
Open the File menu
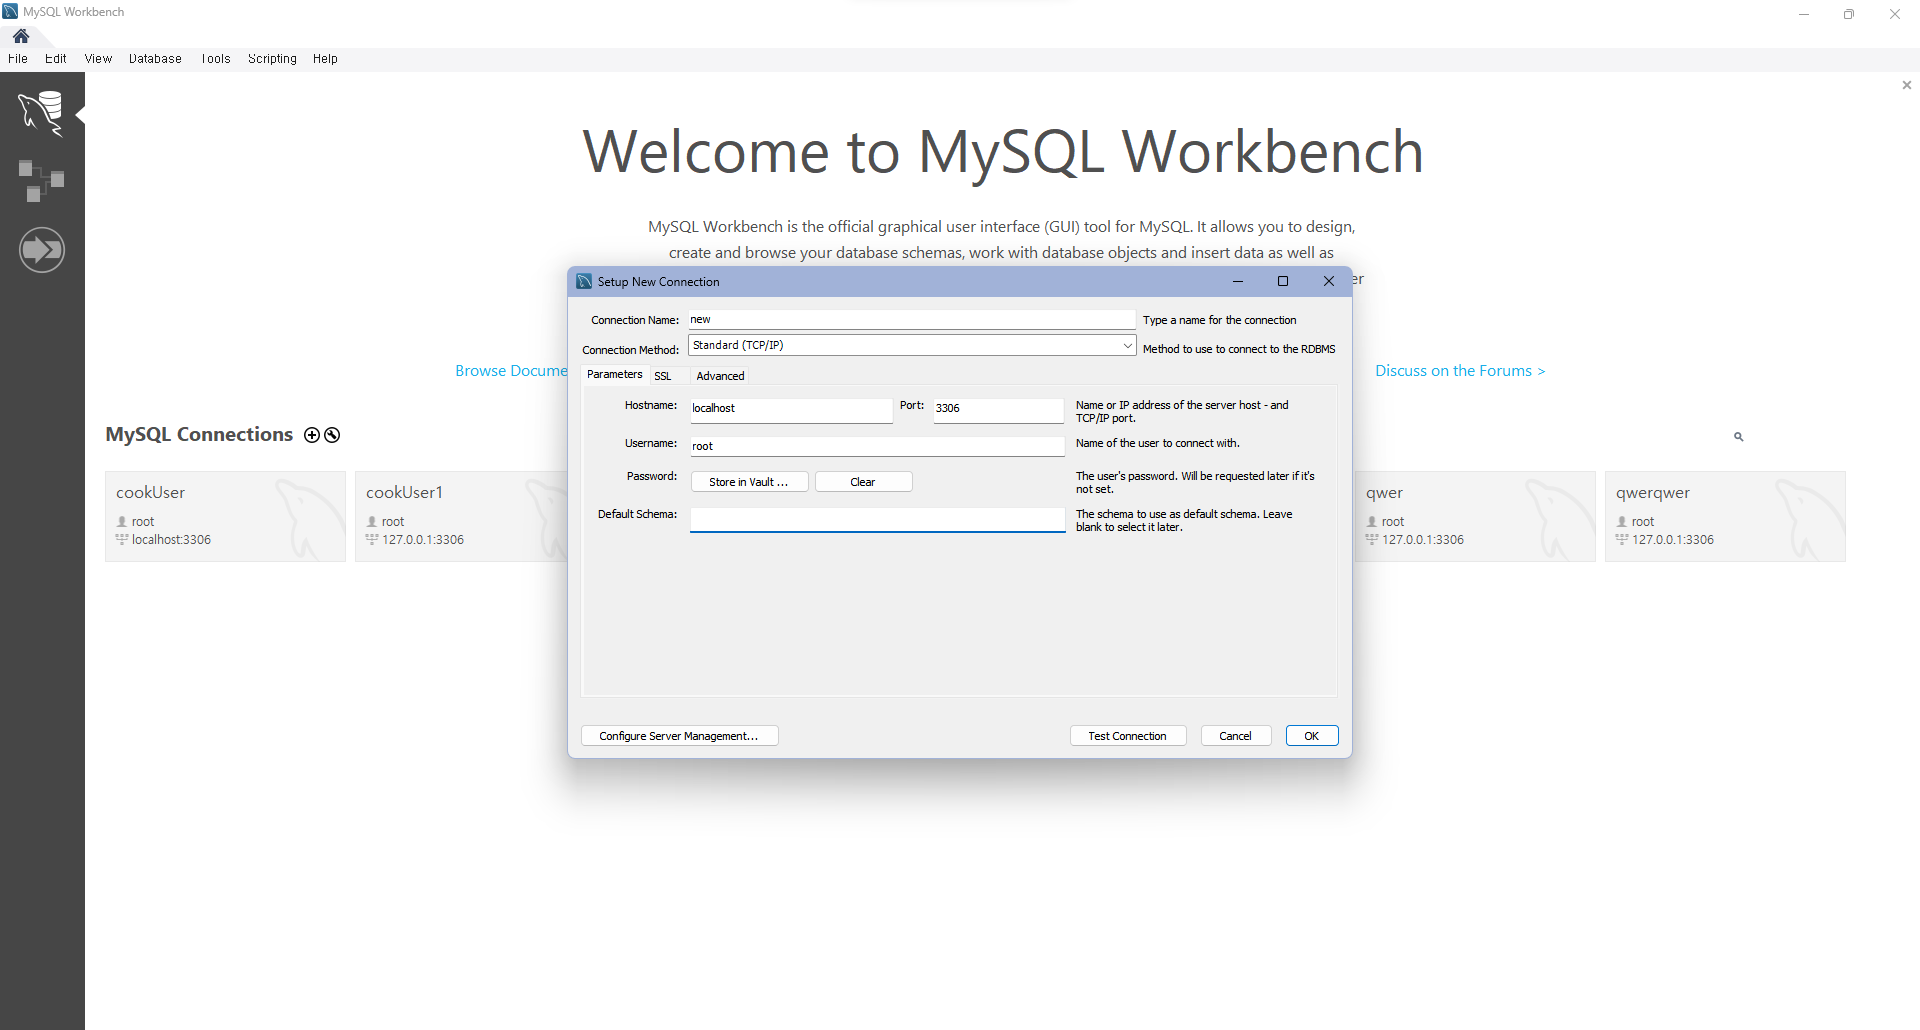pyautogui.click(x=18, y=59)
